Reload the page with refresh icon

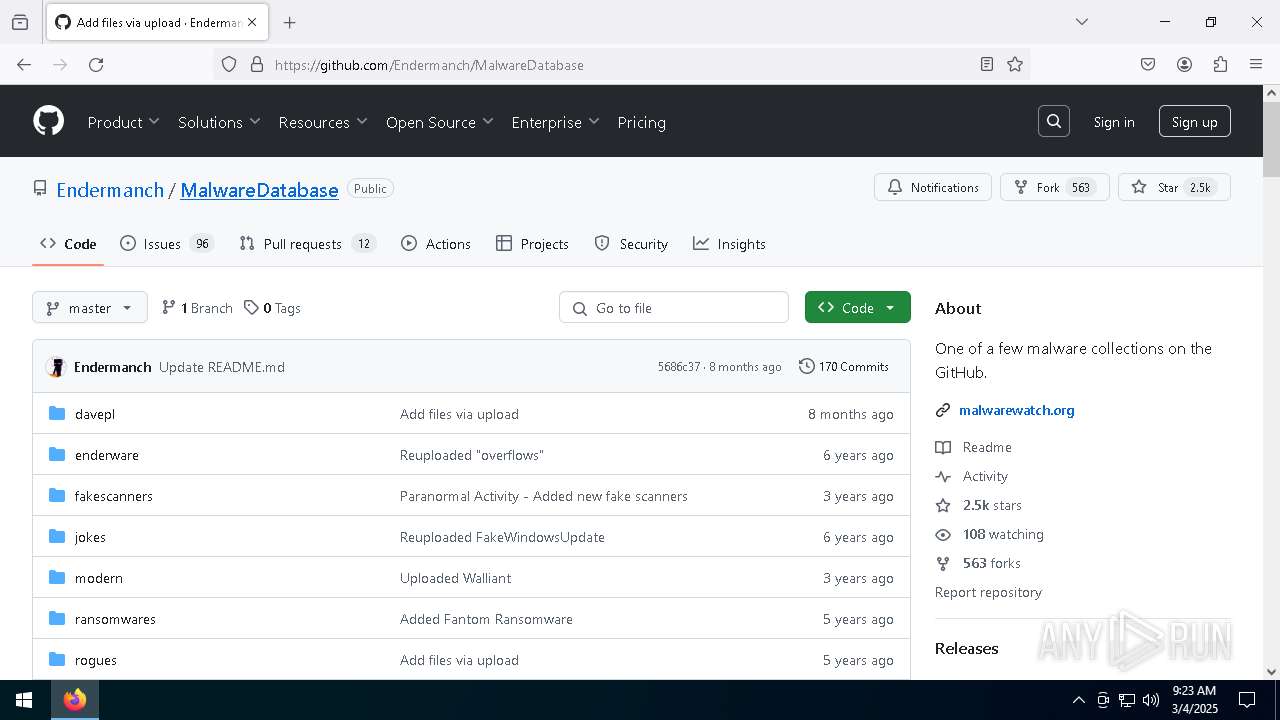[x=96, y=64]
